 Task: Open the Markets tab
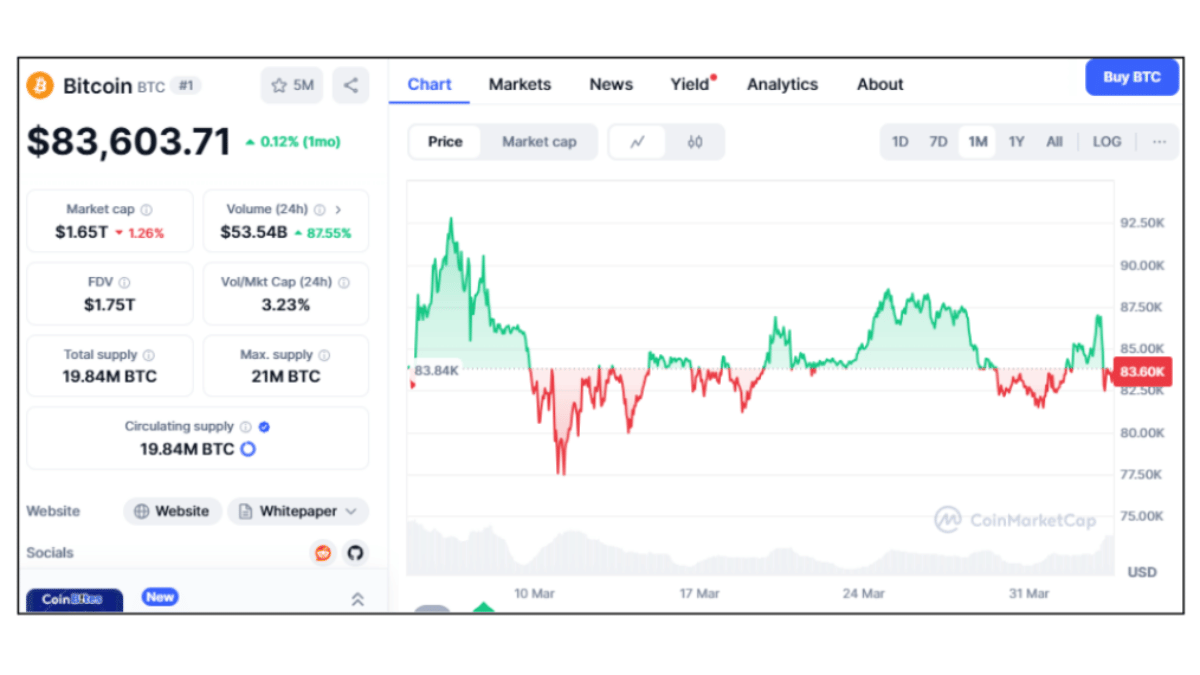(x=520, y=85)
